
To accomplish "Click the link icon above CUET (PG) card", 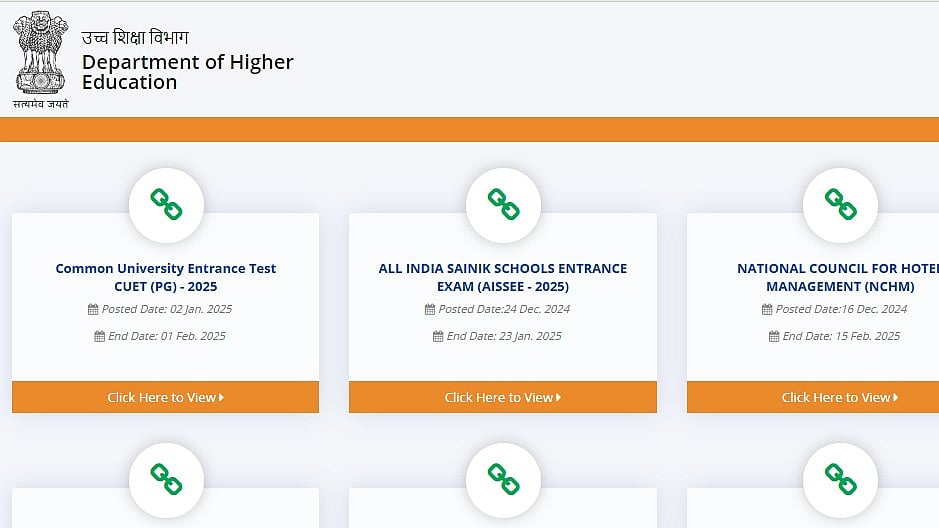I will pos(166,205).
